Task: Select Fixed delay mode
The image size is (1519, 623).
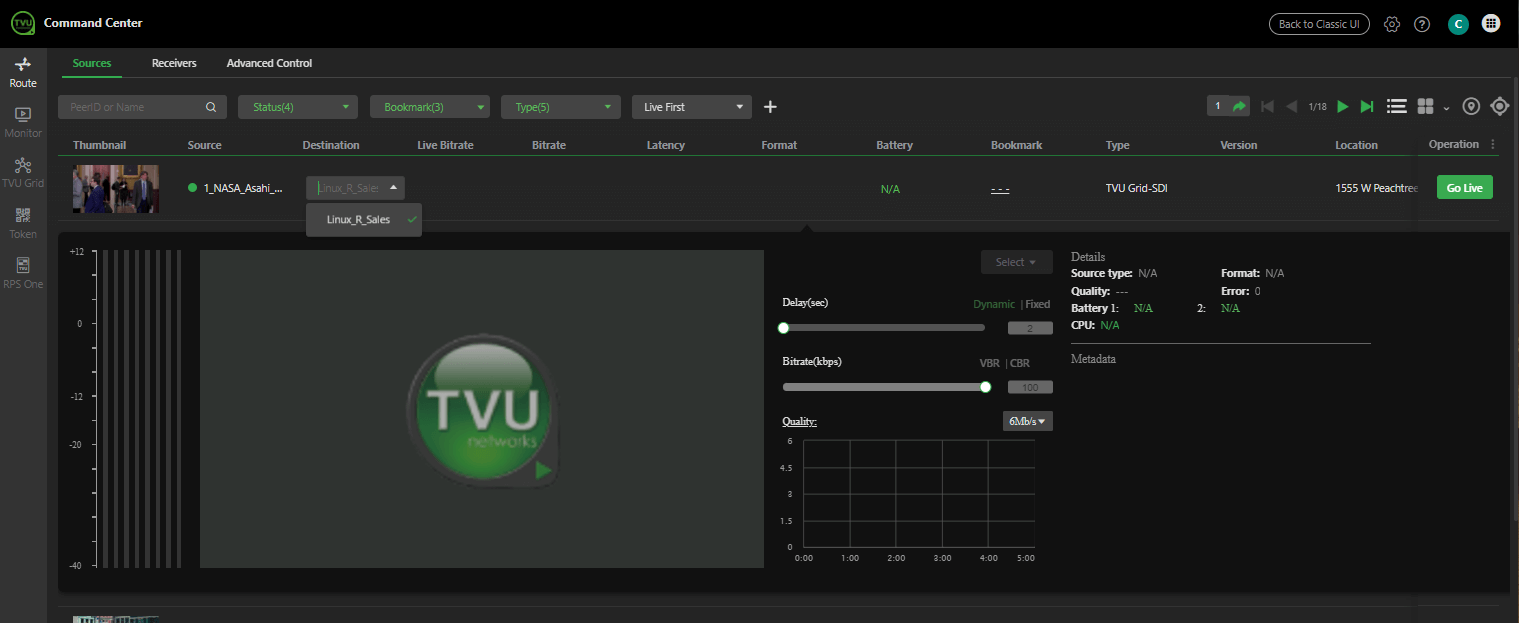Action: tap(1038, 304)
